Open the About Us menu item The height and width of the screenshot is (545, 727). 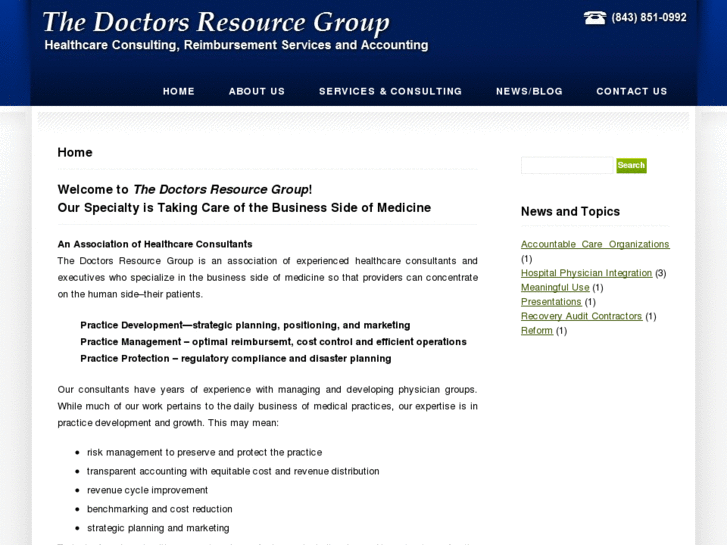(256, 91)
